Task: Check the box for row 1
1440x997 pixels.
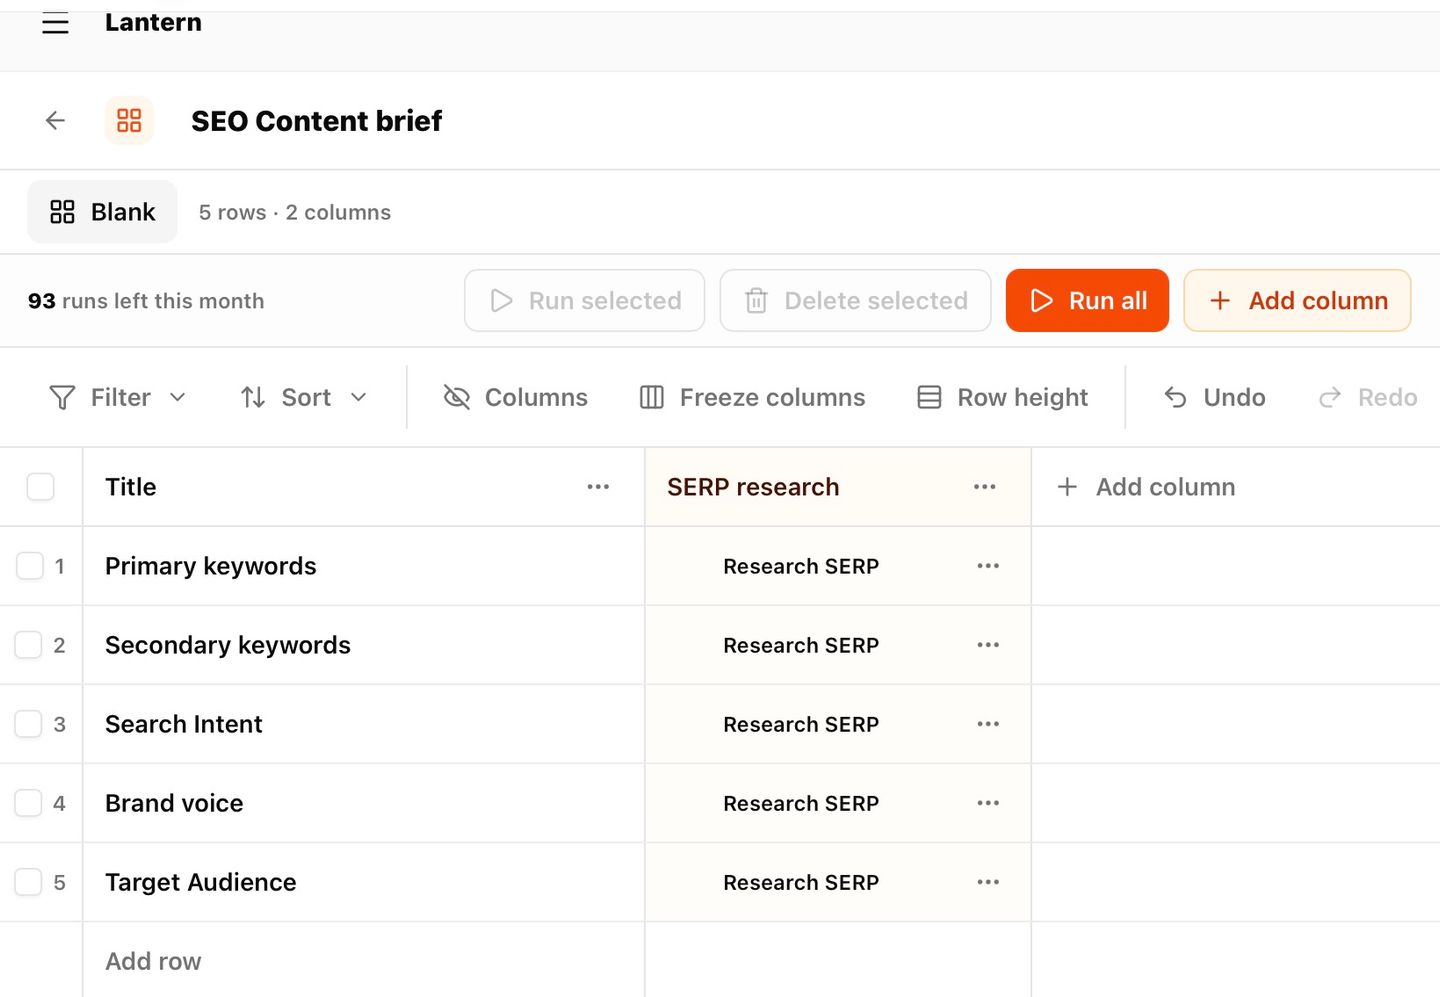Action: (x=30, y=566)
